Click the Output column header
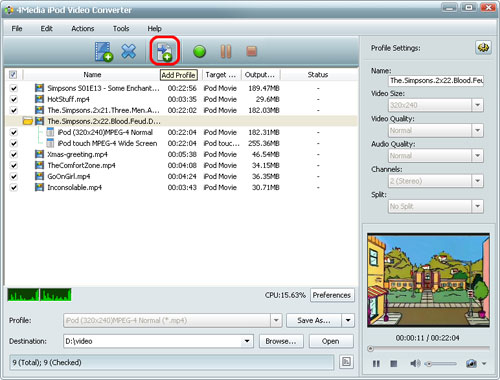 [260, 75]
